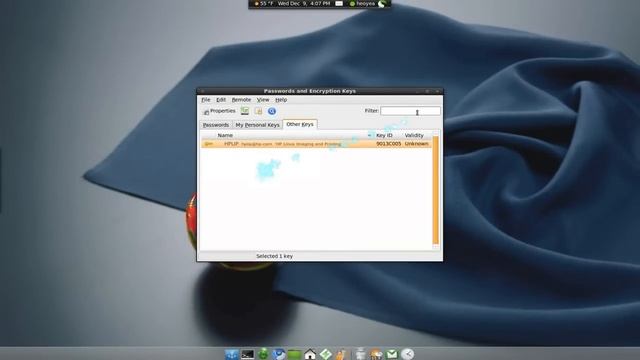Switch to the My Personal Keys tab
The image size is (640, 360).
[x=257, y=125]
